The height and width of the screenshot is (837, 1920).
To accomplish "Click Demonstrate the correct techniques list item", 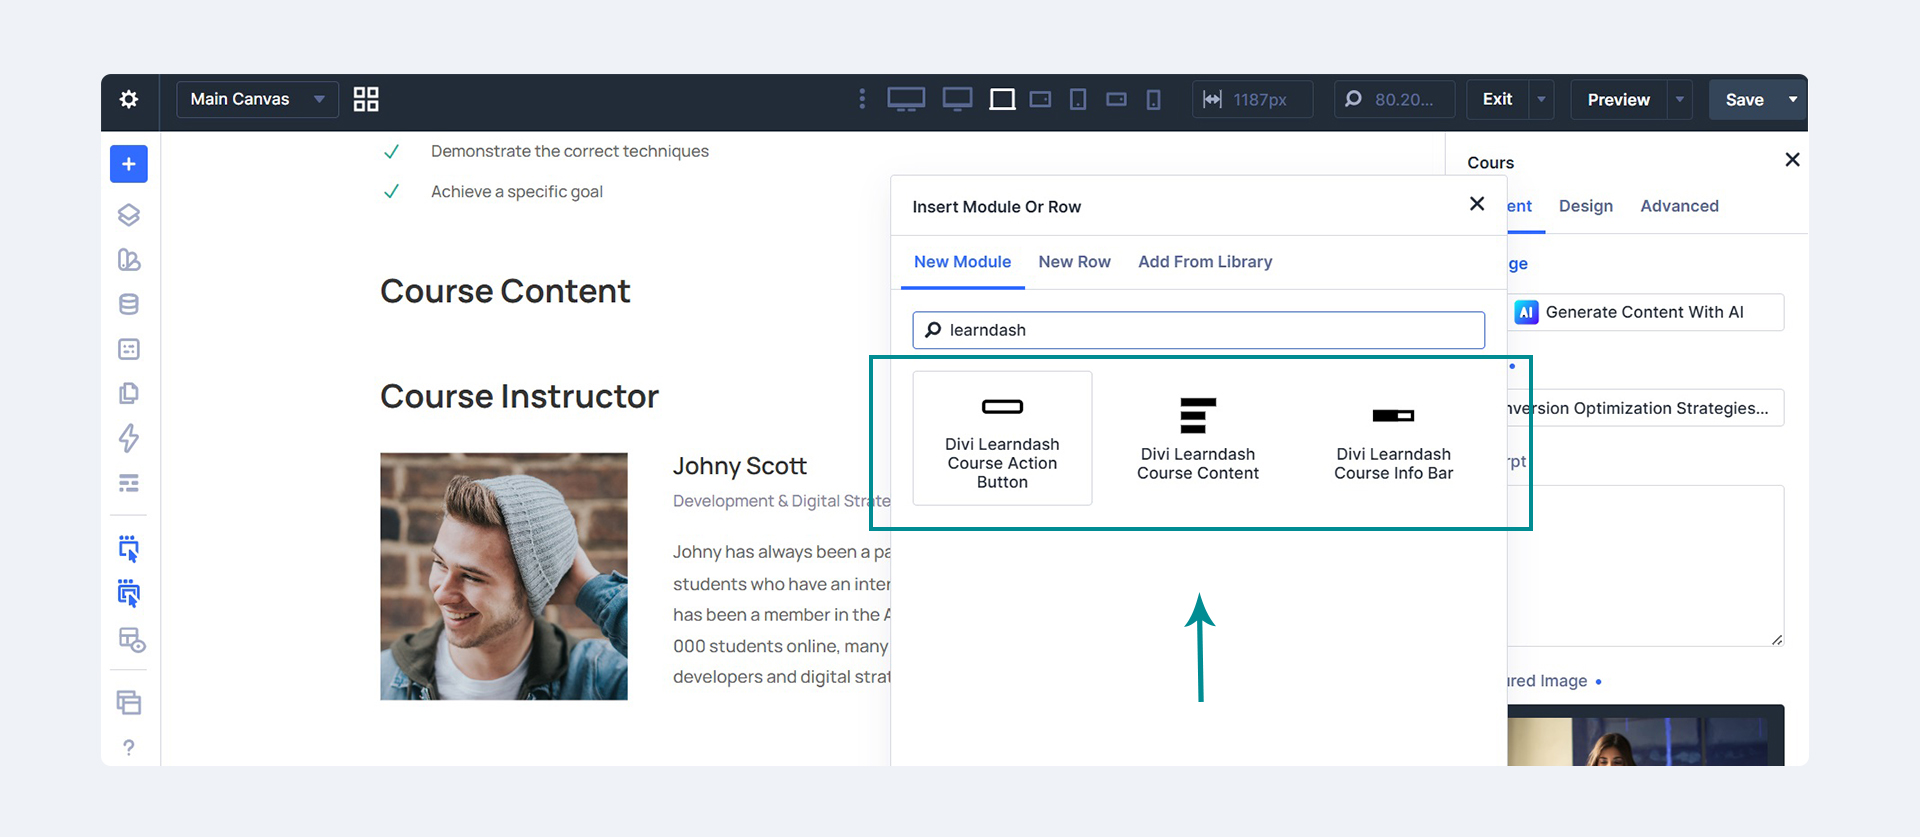I will click(569, 151).
